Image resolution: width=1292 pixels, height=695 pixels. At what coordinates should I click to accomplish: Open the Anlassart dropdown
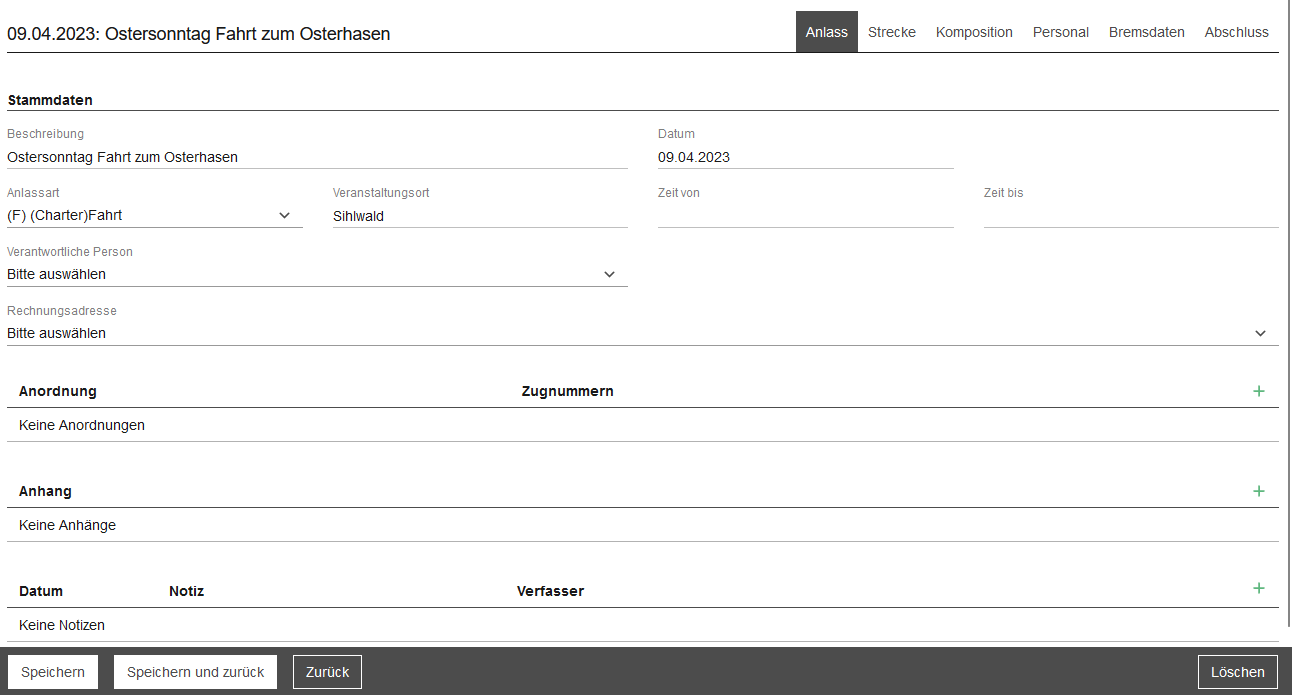click(154, 215)
